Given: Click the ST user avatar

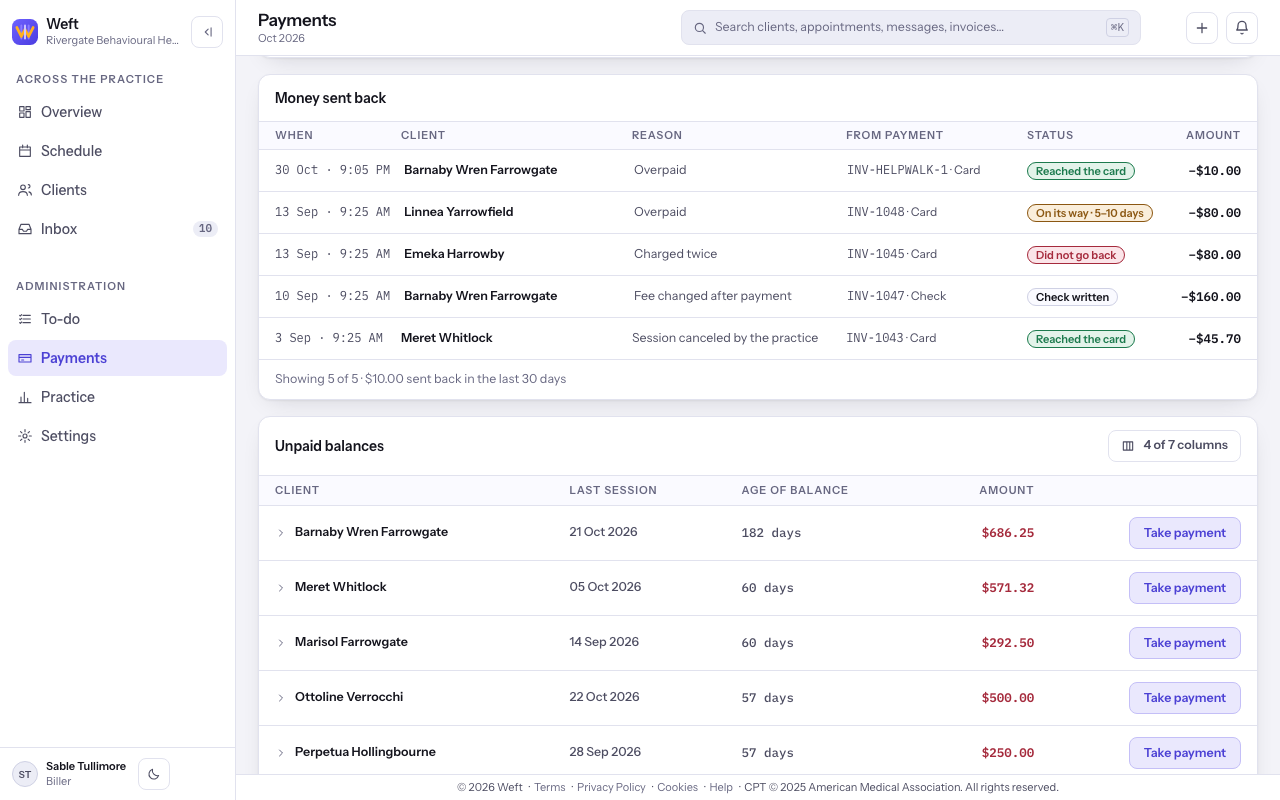Looking at the screenshot, I should pyautogui.click(x=25, y=774).
